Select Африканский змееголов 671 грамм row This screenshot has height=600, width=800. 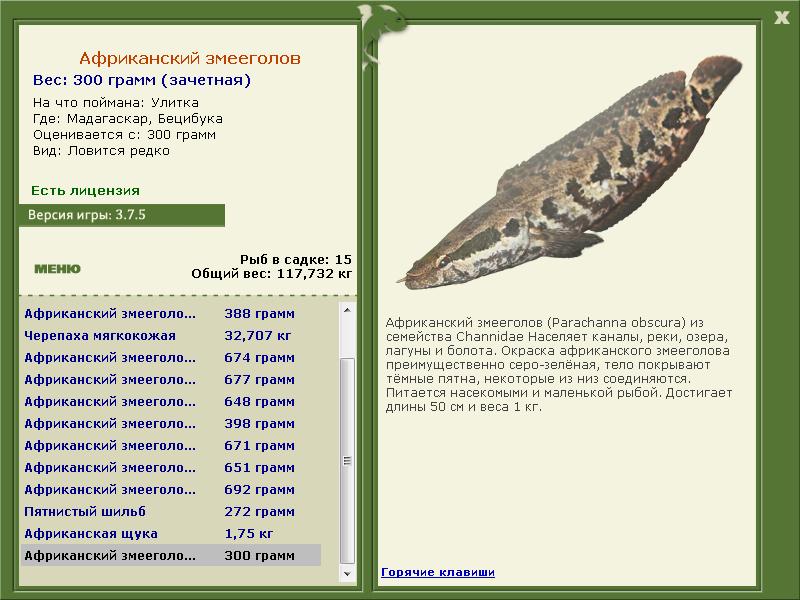[x=171, y=445]
